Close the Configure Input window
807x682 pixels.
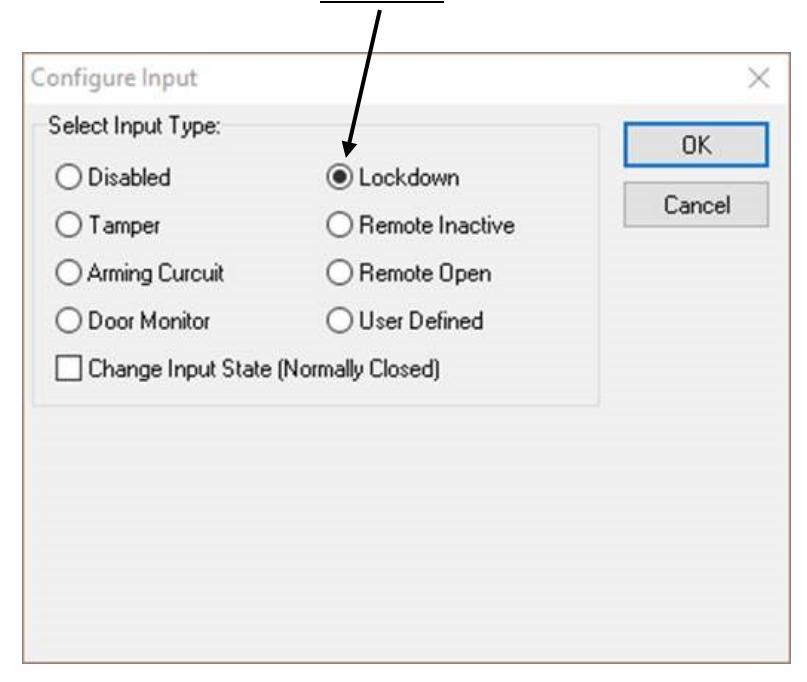point(759,78)
